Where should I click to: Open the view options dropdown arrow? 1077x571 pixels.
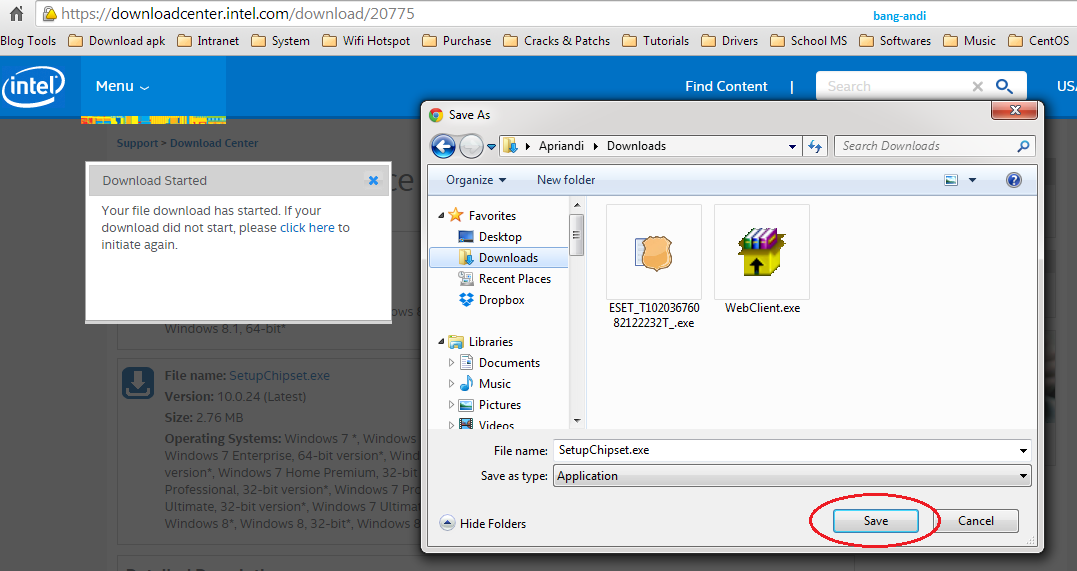tap(972, 180)
